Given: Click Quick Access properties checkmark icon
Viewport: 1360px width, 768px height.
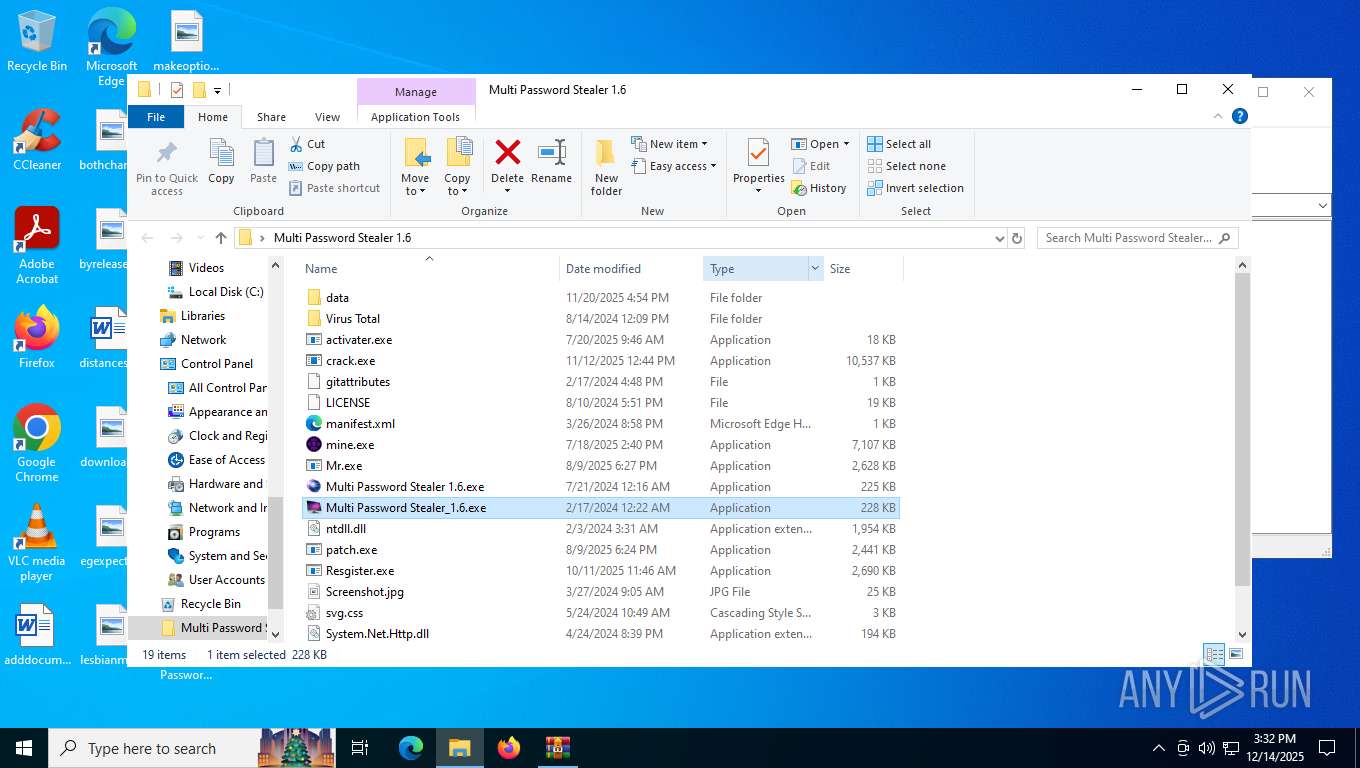Looking at the screenshot, I should (x=177, y=90).
